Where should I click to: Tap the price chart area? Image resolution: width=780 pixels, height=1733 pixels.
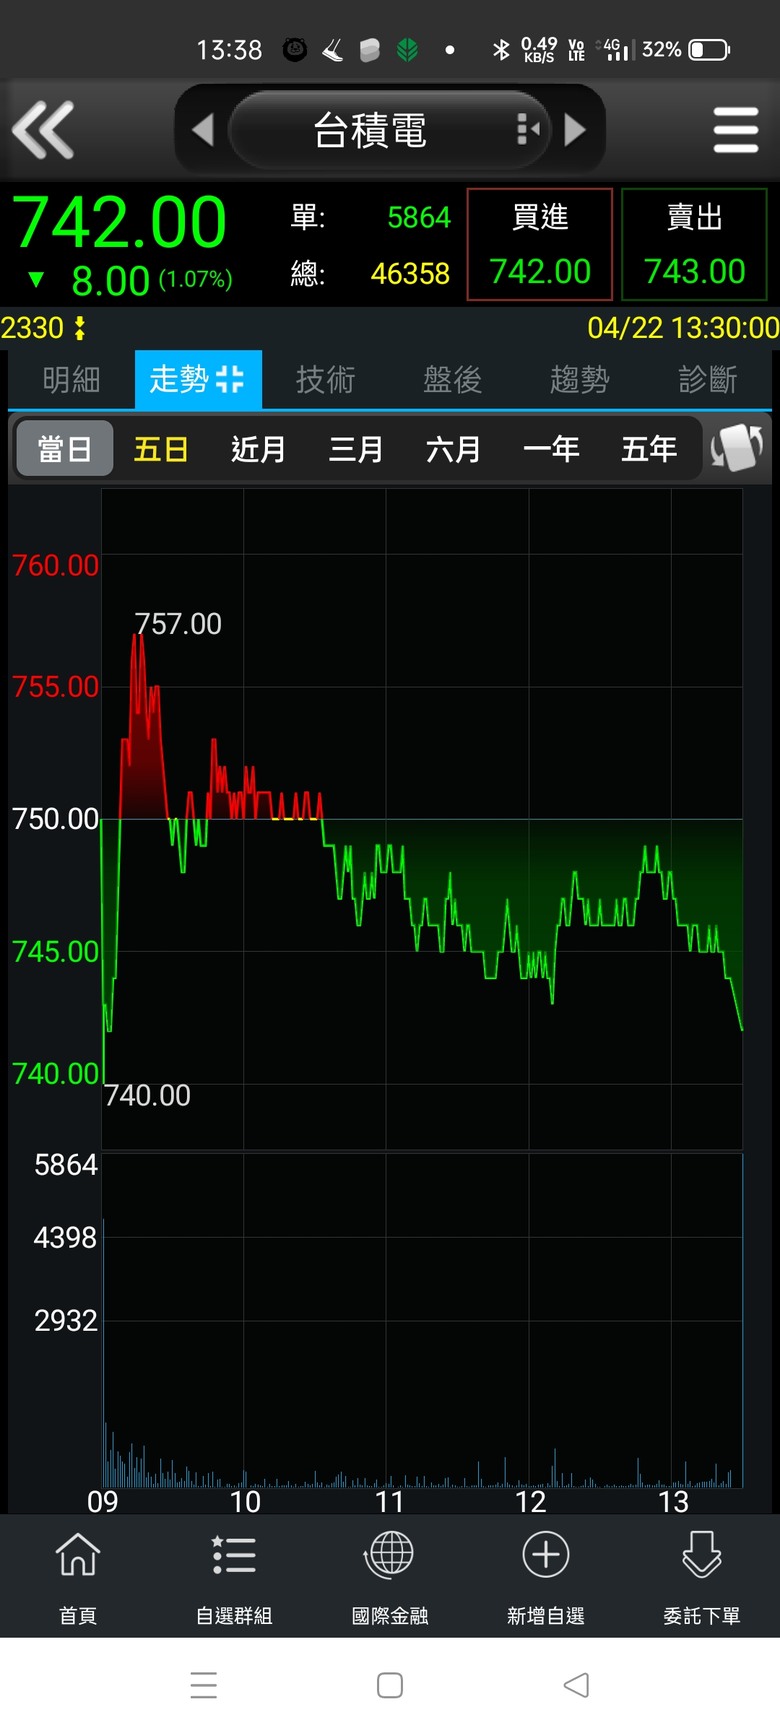[422, 820]
